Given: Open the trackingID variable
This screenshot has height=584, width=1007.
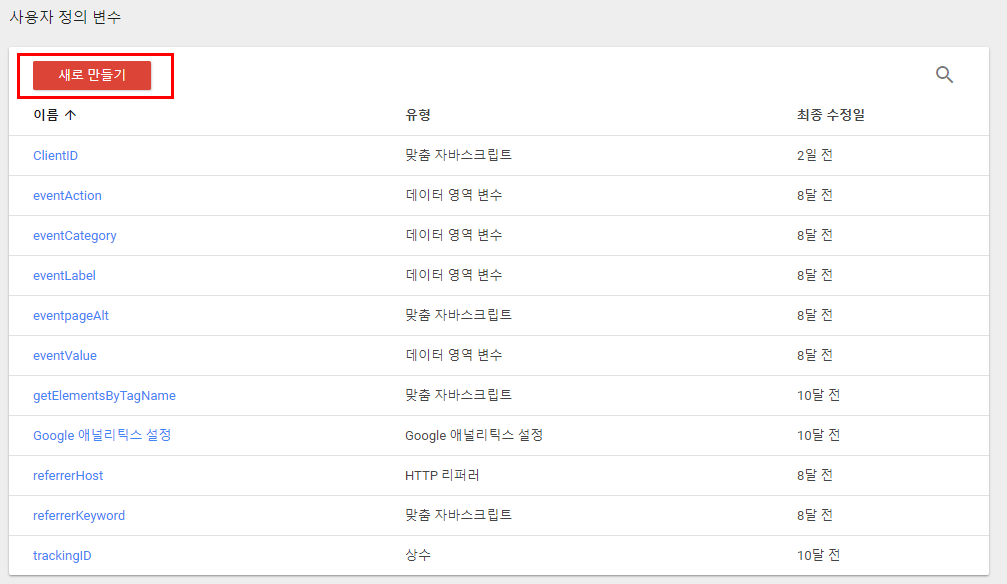Looking at the screenshot, I should pos(62,556).
